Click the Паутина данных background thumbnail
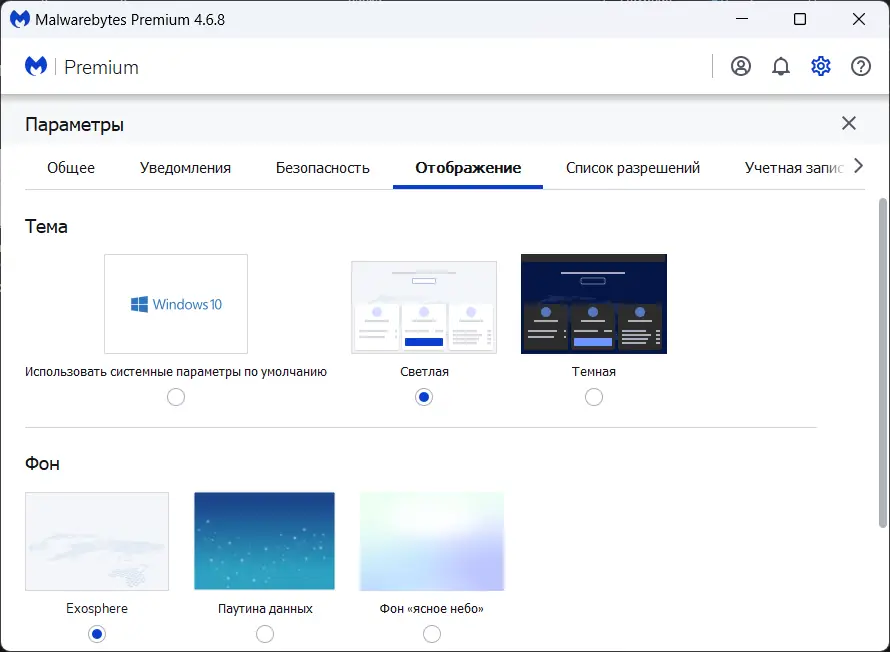890x652 pixels. click(265, 541)
